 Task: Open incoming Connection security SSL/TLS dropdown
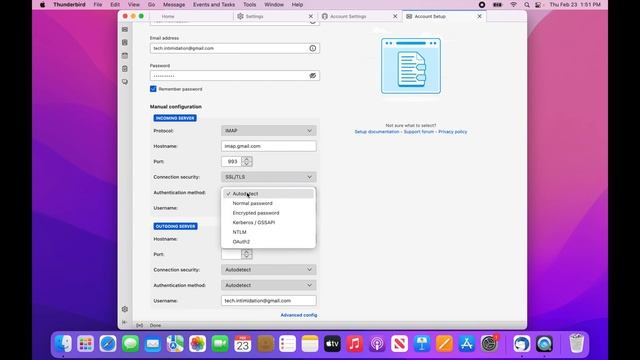tap(269, 177)
